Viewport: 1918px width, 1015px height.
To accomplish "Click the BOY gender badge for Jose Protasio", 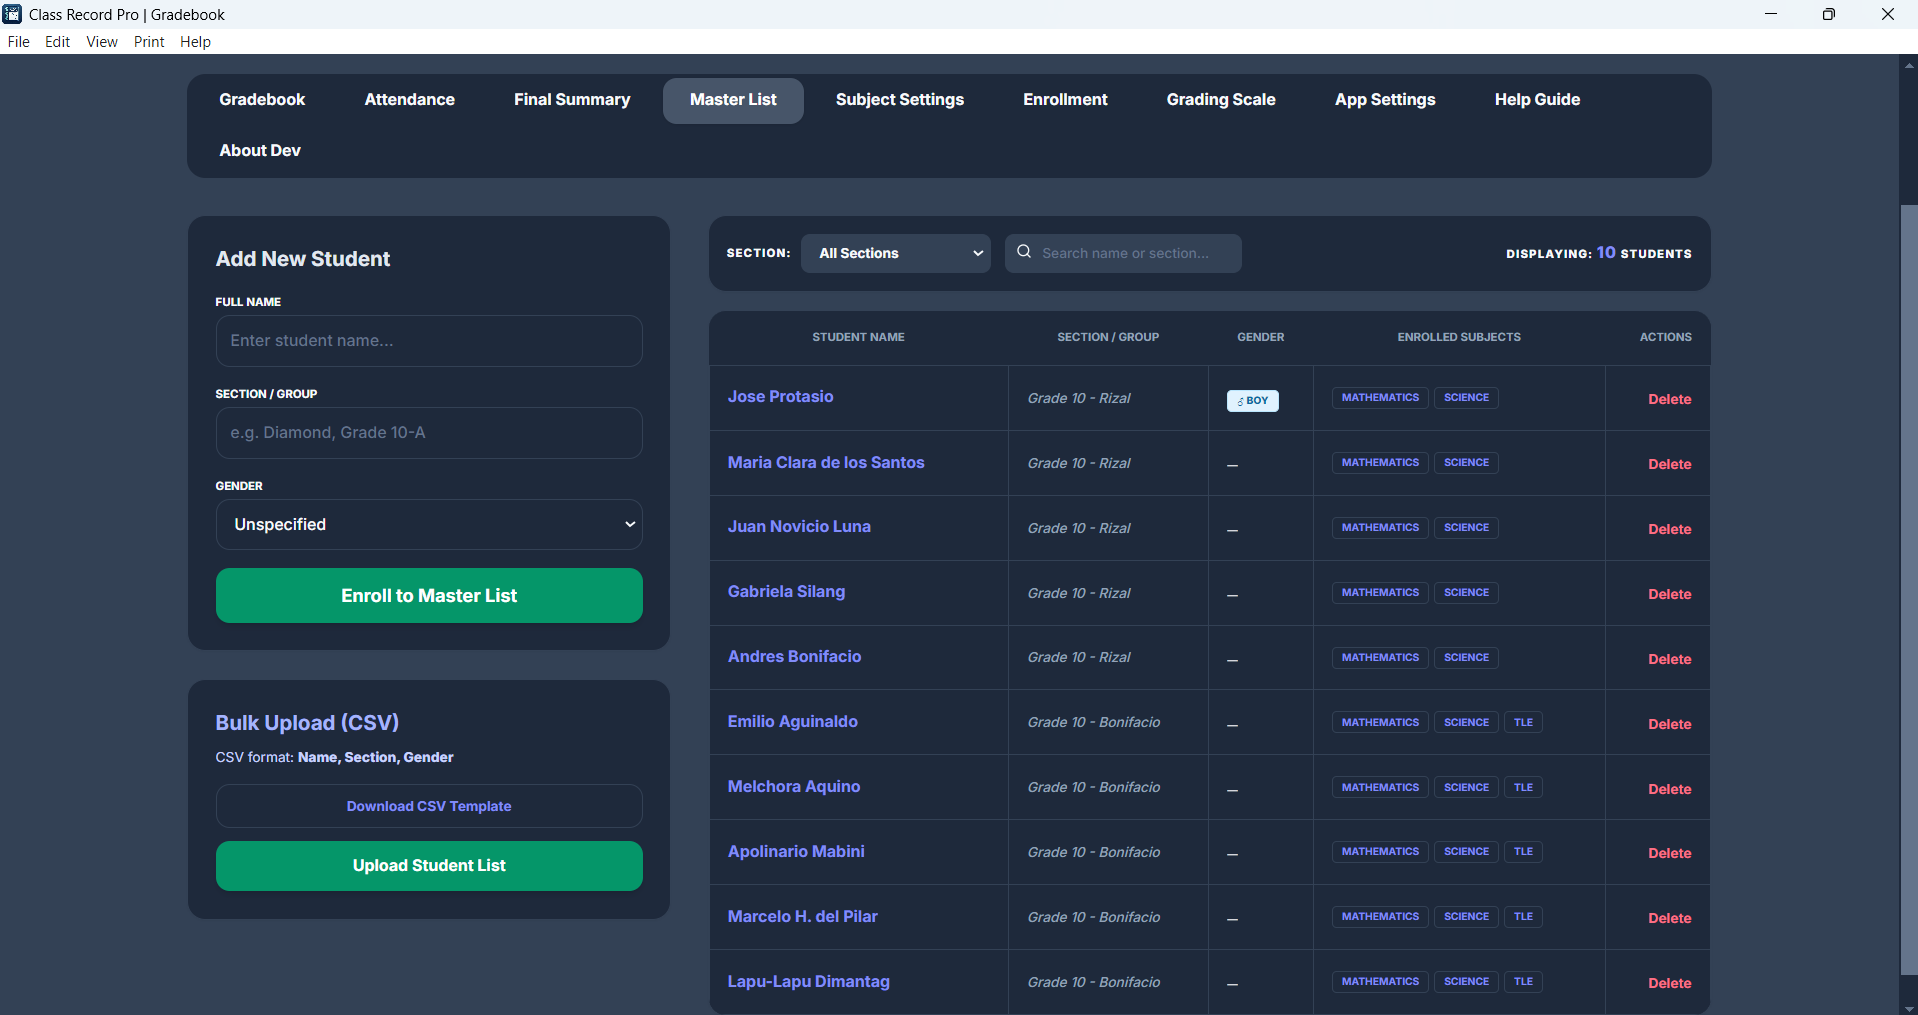I will point(1252,400).
